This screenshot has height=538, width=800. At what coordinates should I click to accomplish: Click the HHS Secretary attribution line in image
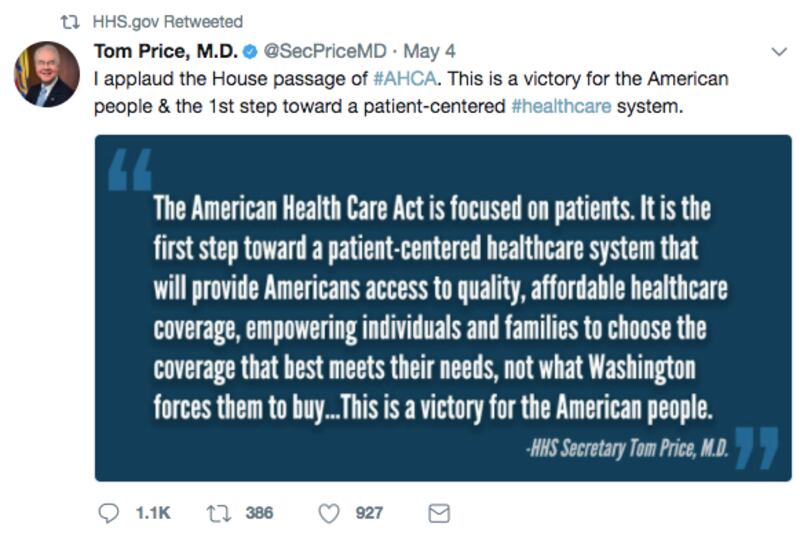click(x=627, y=449)
